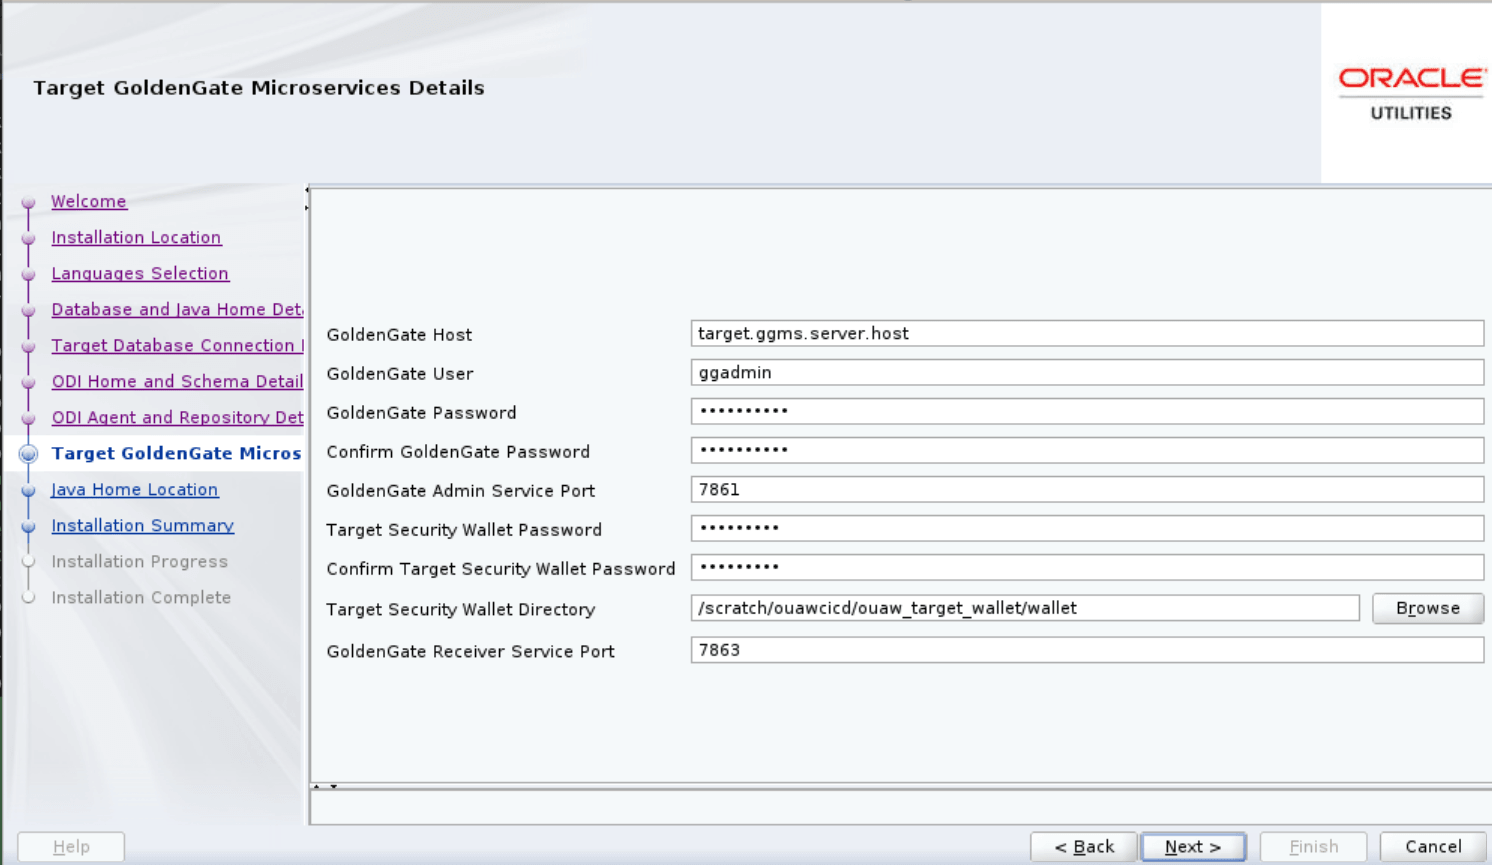Jump to the Java Home Location step

coord(135,490)
